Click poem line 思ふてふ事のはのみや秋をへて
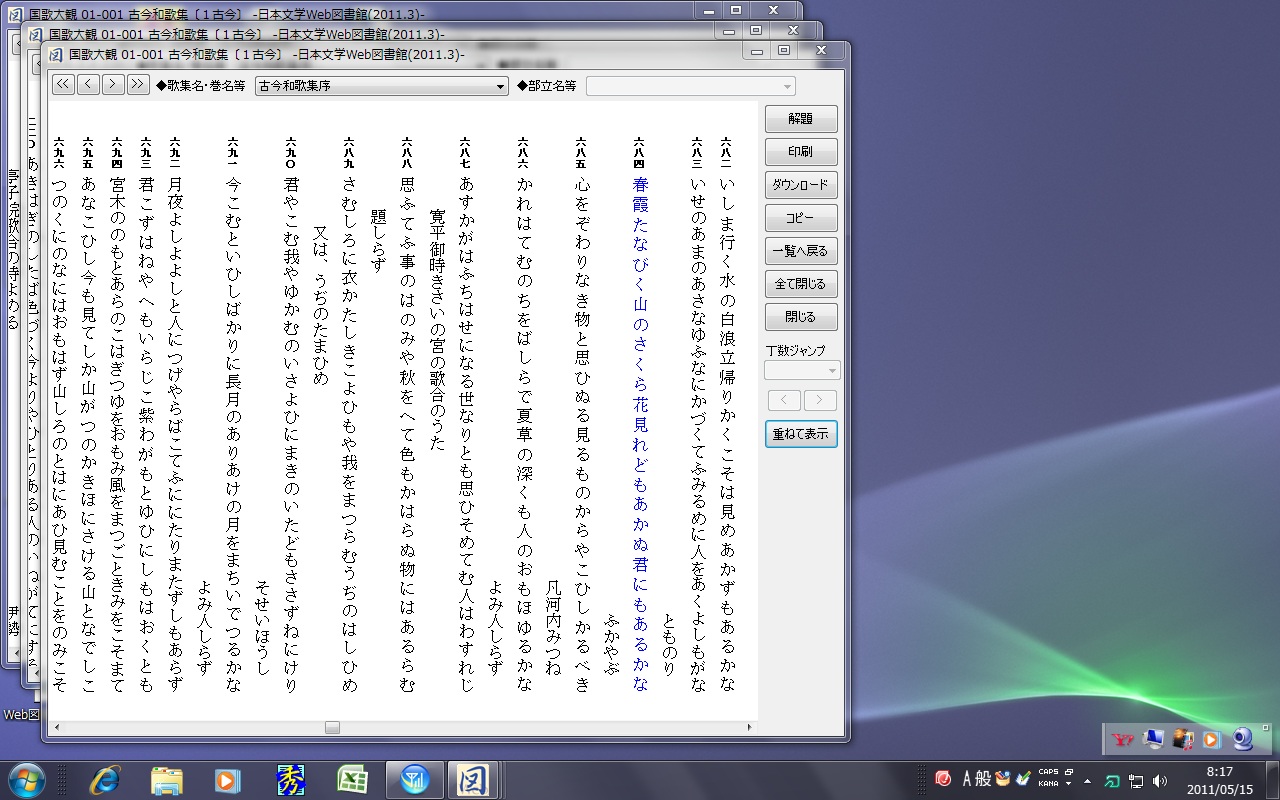The height and width of the screenshot is (800, 1280). 407,434
